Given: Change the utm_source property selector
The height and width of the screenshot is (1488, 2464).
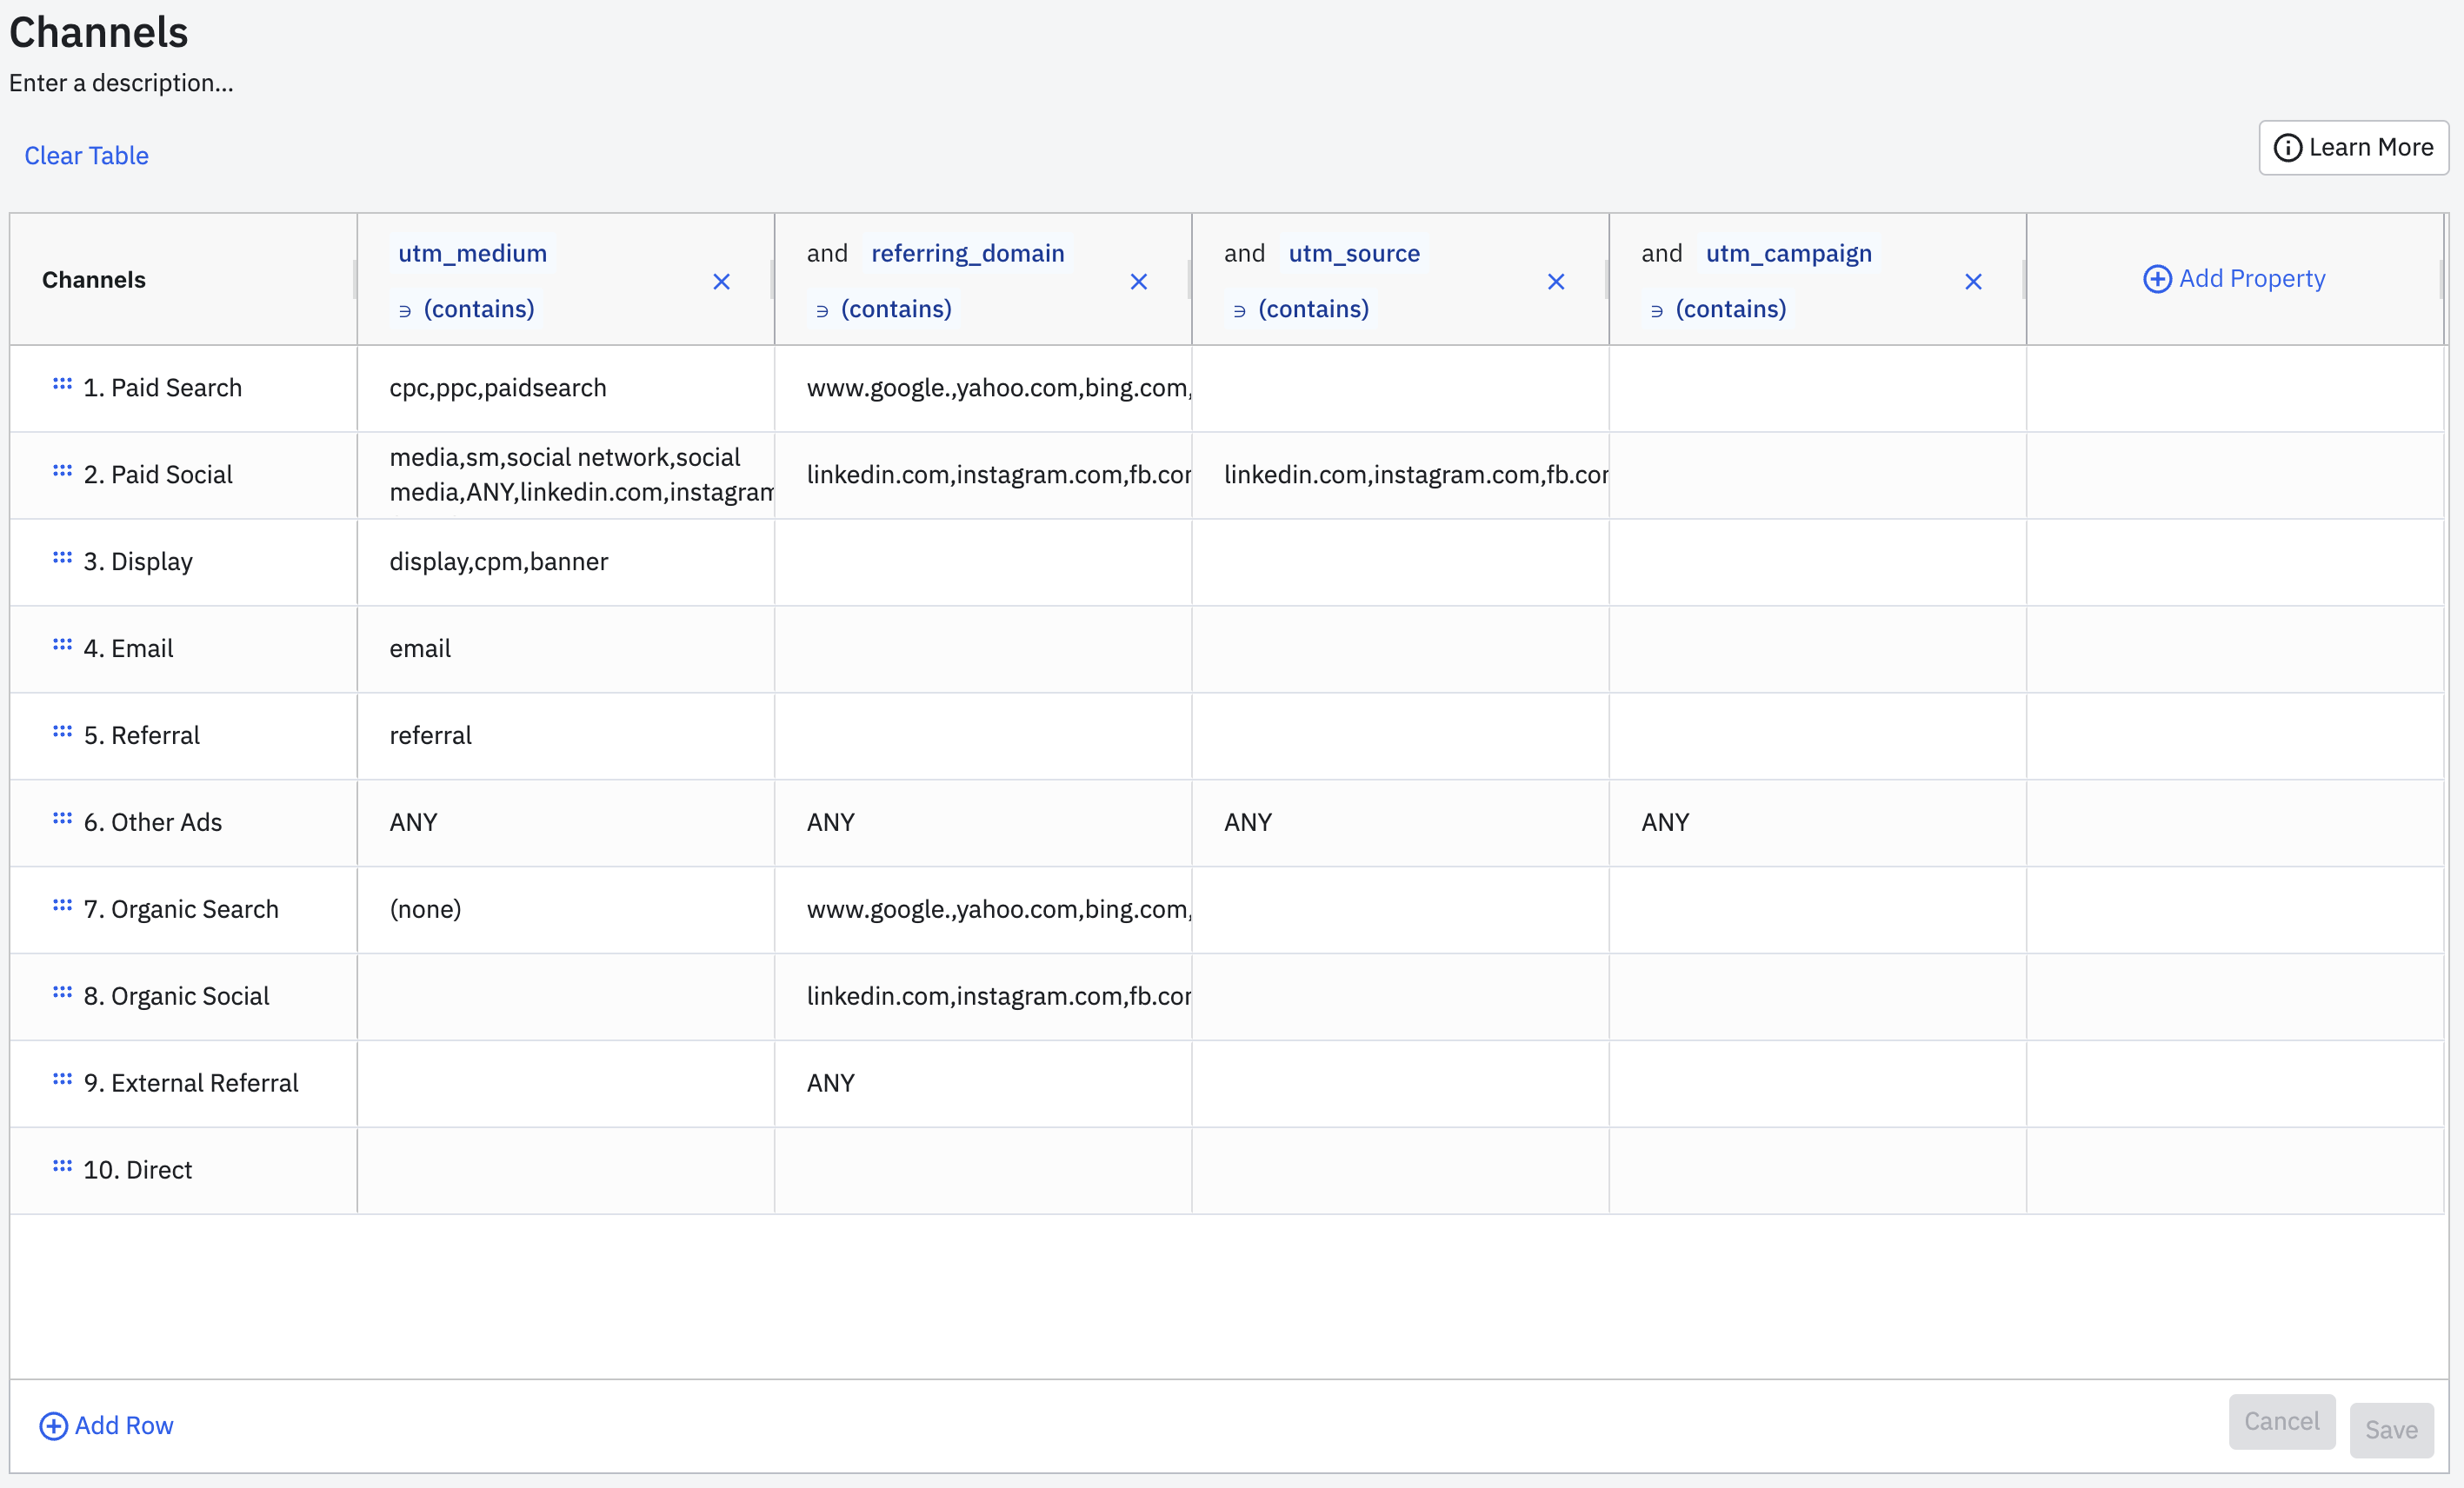Looking at the screenshot, I should 1353,254.
